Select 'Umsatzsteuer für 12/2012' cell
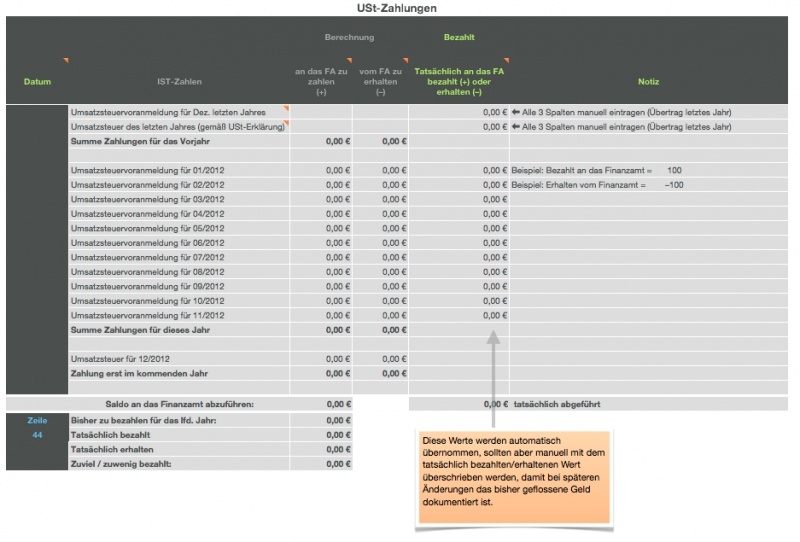 click(x=179, y=359)
